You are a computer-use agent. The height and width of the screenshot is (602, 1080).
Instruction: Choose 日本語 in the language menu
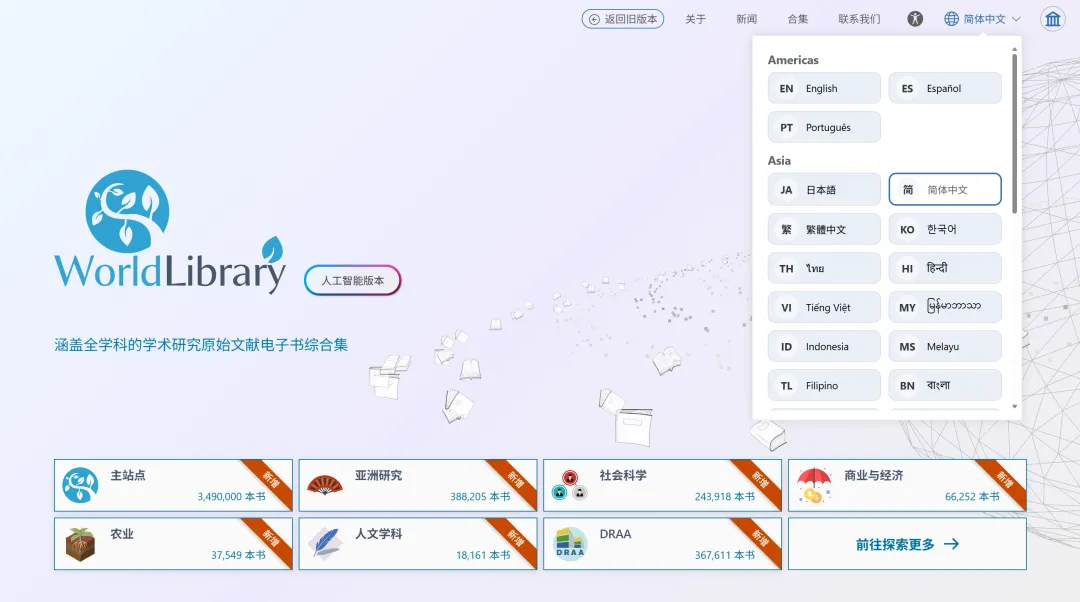pos(824,189)
